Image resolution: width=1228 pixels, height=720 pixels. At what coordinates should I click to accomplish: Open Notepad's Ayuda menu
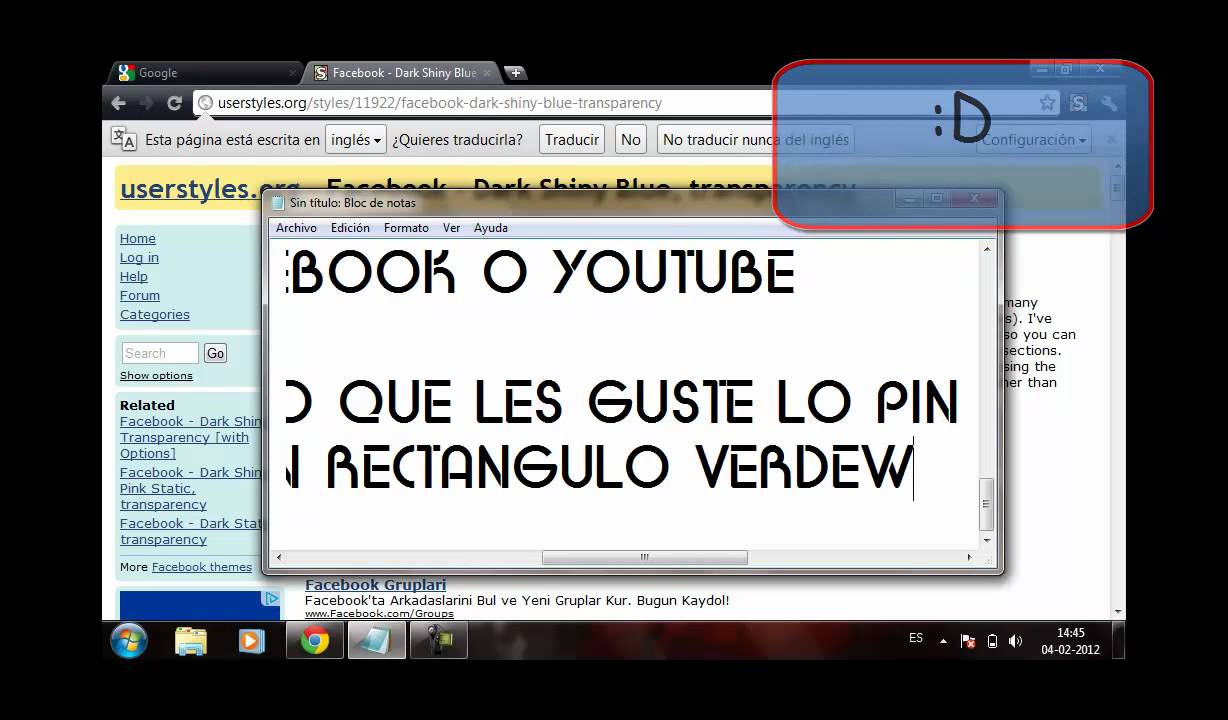pyautogui.click(x=491, y=228)
